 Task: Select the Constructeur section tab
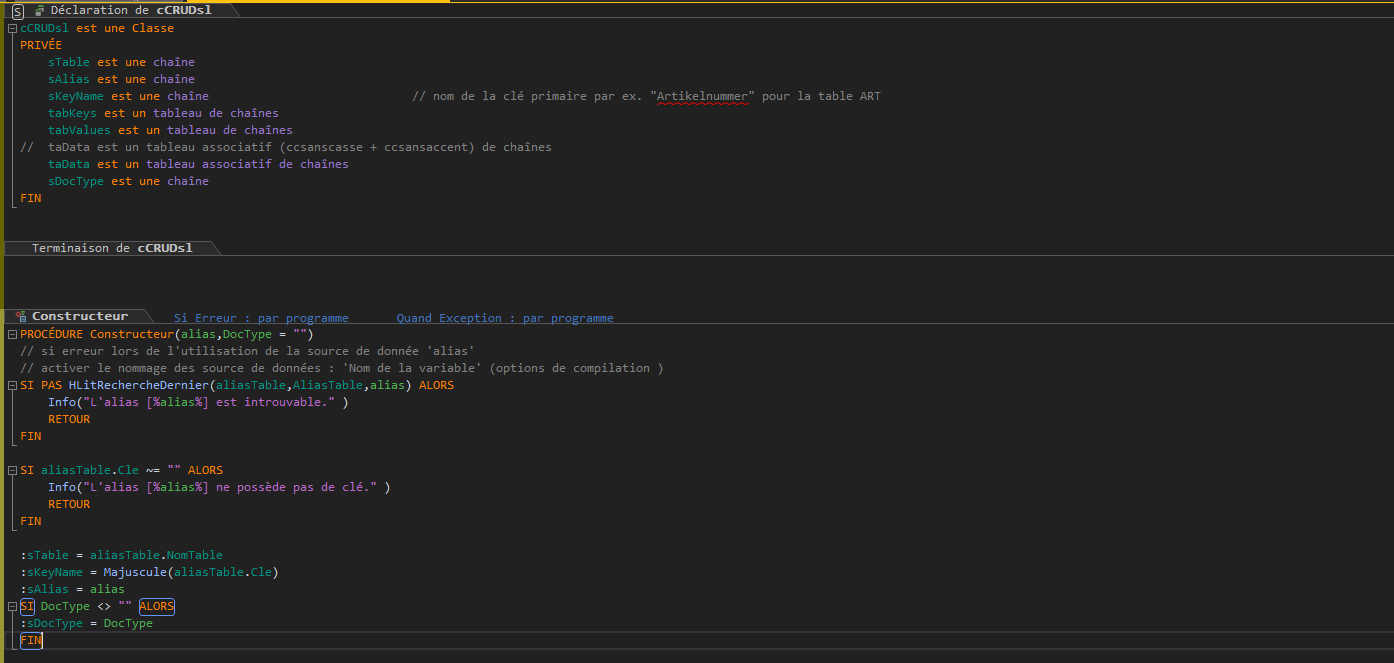coord(80,316)
